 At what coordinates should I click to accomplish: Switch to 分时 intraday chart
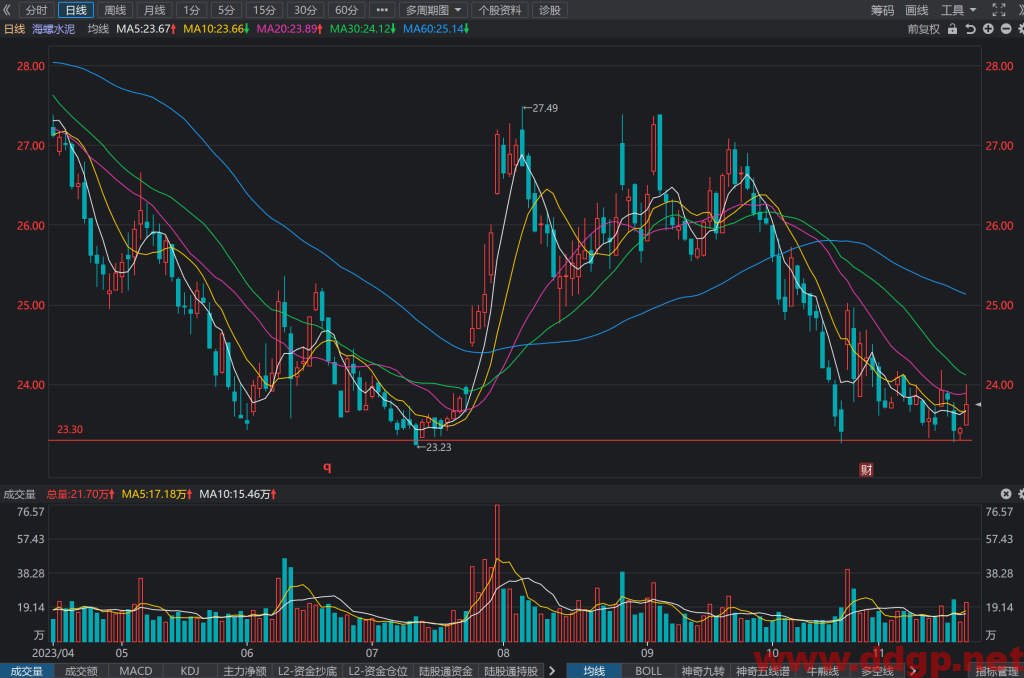tap(37, 10)
